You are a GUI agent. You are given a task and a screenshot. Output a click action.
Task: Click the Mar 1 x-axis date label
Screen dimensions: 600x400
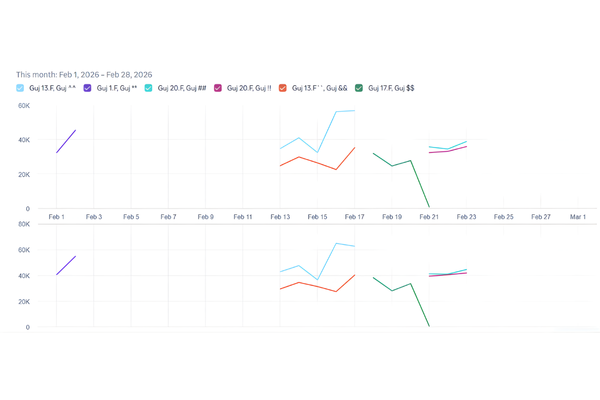click(578, 217)
